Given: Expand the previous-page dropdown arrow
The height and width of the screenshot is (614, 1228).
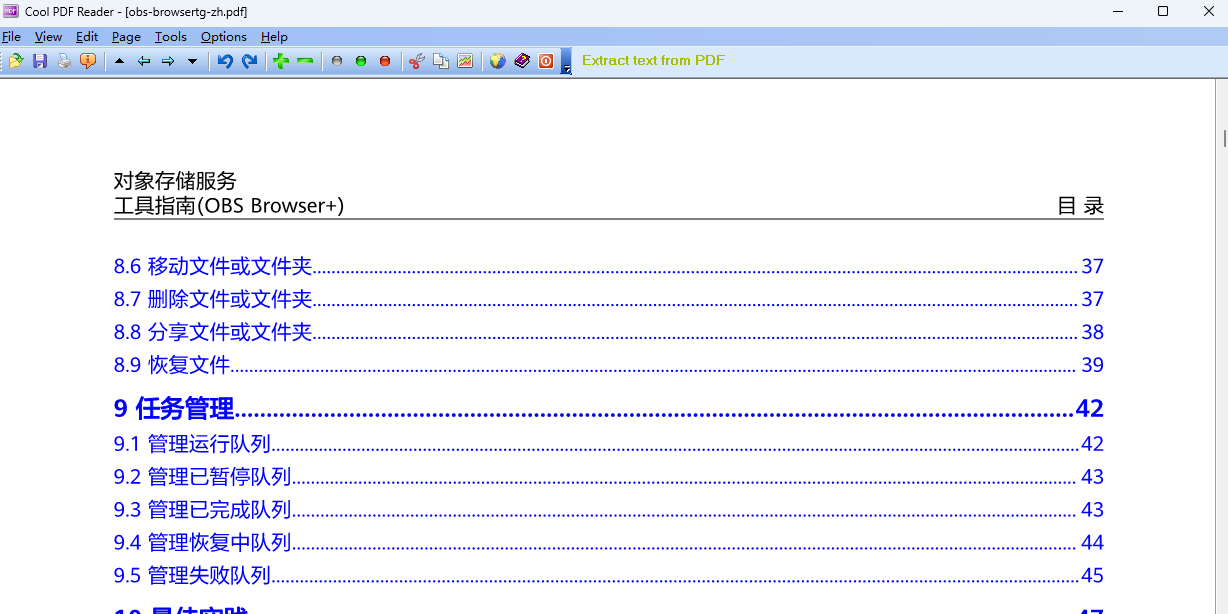Looking at the screenshot, I should tap(118, 60).
